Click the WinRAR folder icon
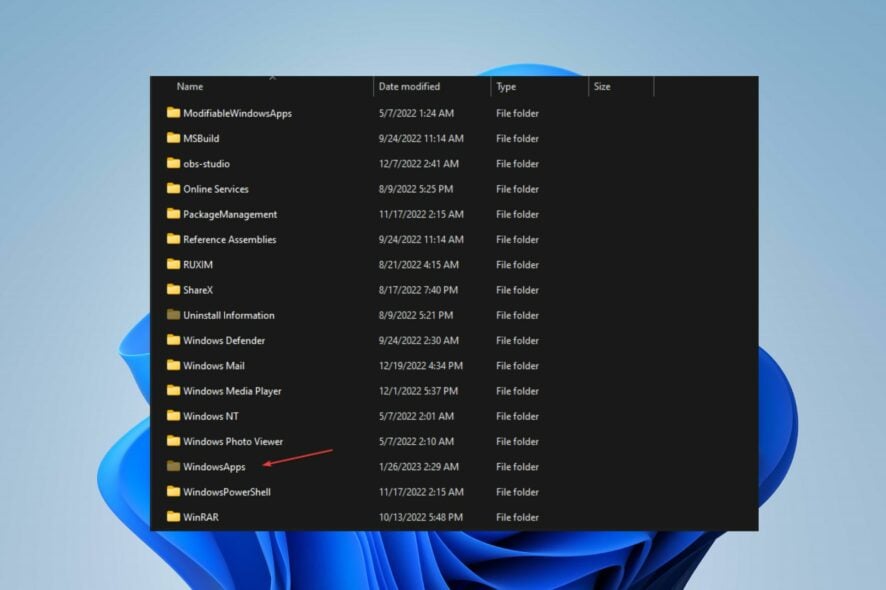Viewport: 886px width, 590px height. click(x=173, y=517)
